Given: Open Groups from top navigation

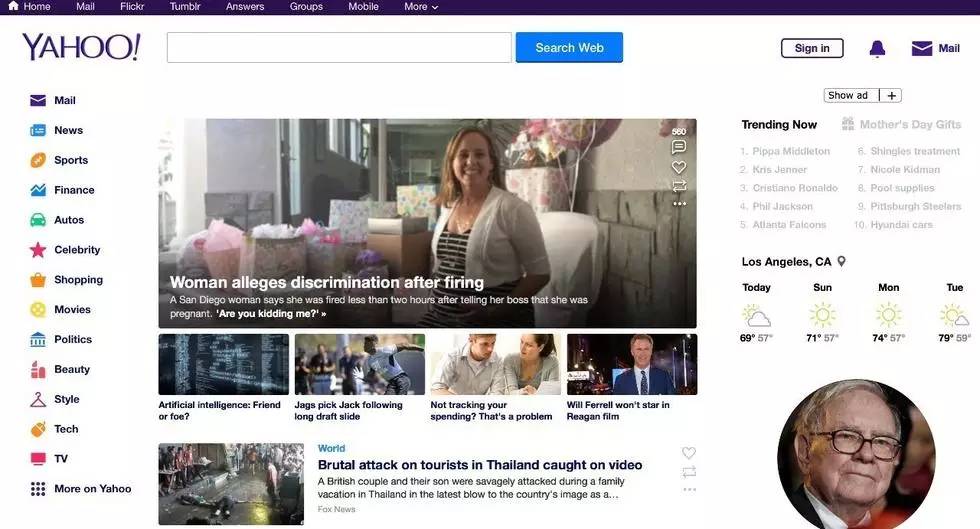Looking at the screenshot, I should 306,7.
